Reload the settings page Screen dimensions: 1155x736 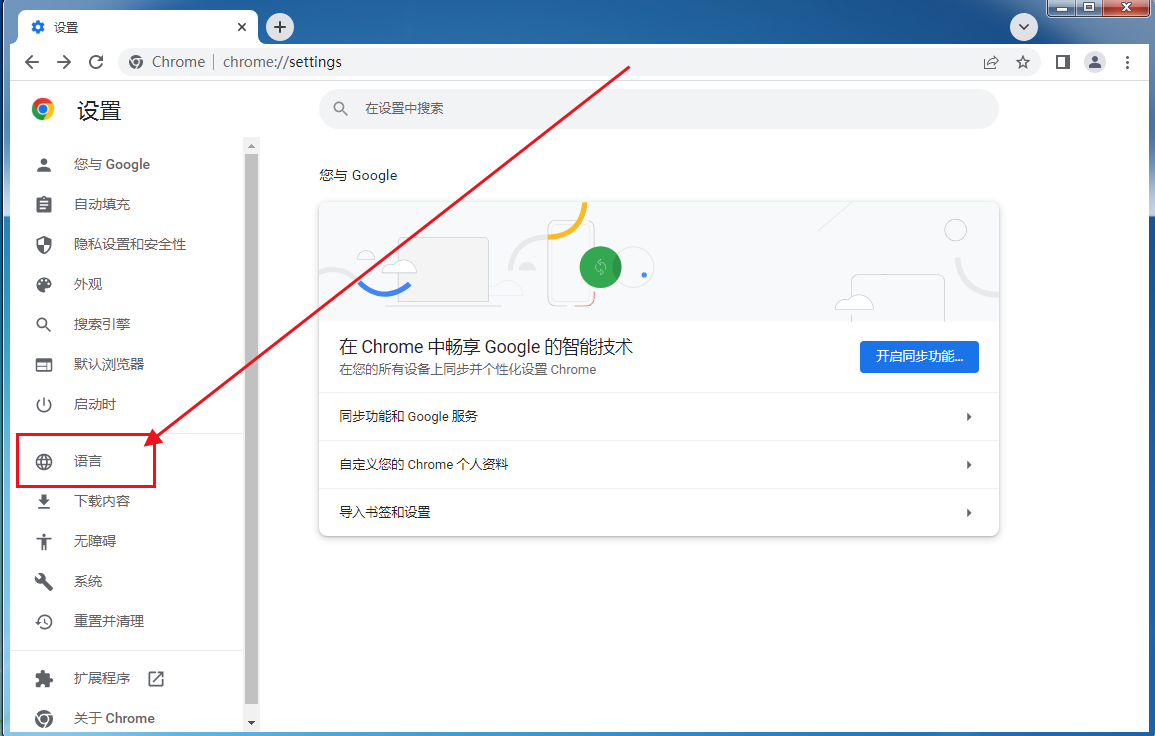pos(96,62)
